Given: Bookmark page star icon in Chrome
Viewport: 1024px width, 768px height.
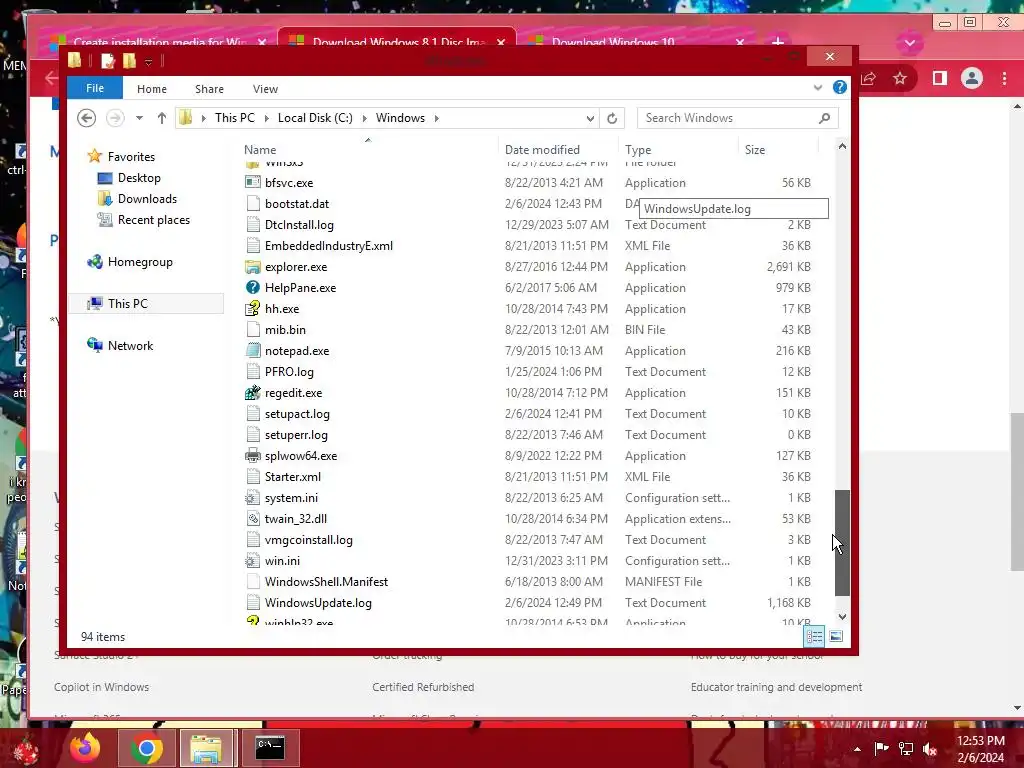Looking at the screenshot, I should 900,78.
